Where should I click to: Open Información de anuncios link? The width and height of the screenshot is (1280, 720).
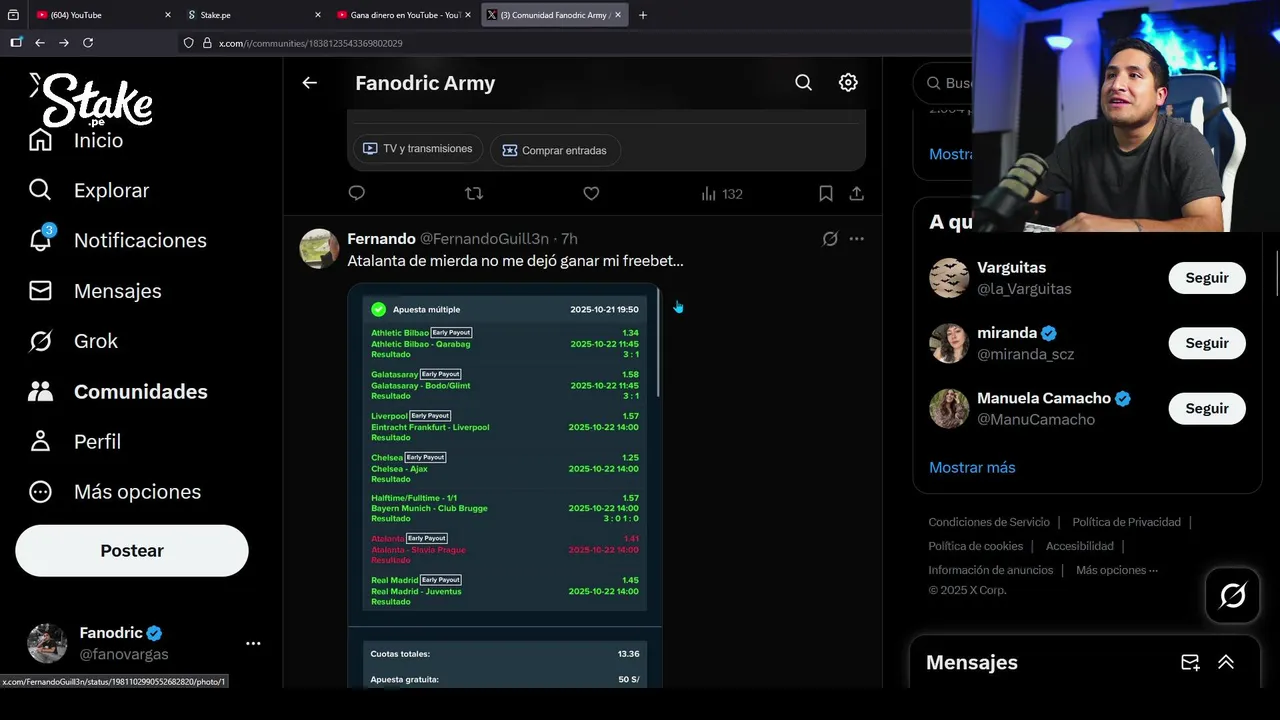pos(990,570)
